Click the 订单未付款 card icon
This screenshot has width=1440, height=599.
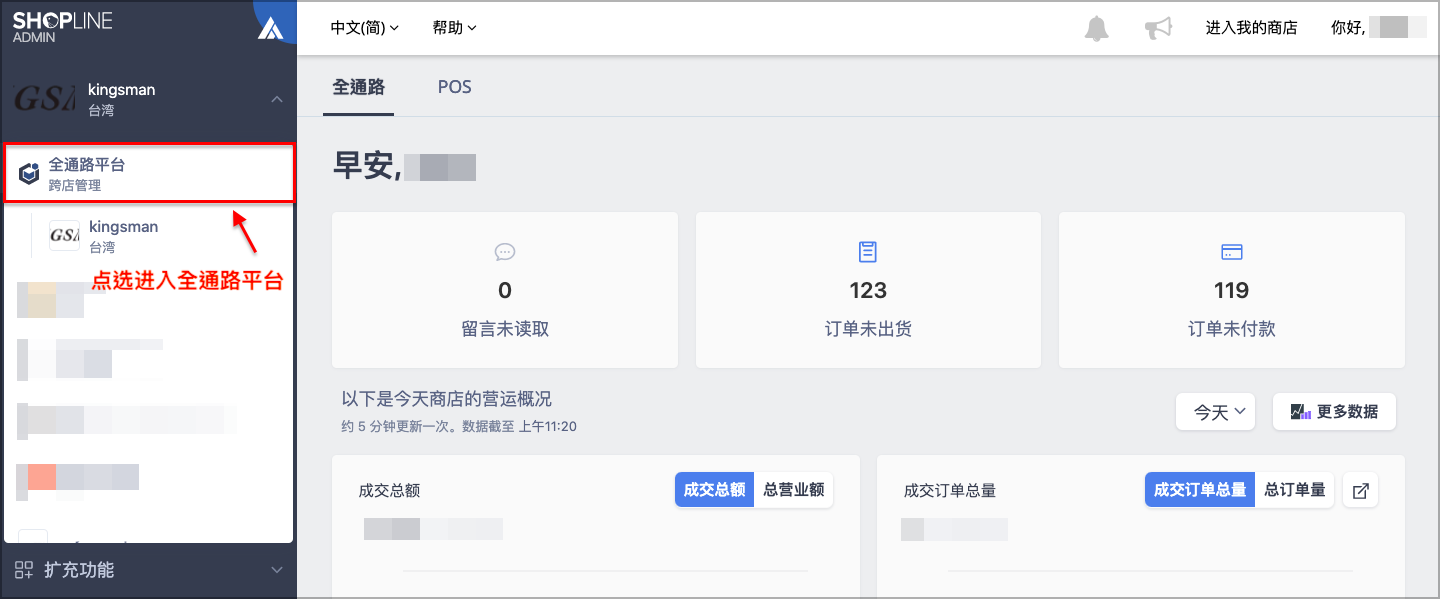pos(1231,252)
